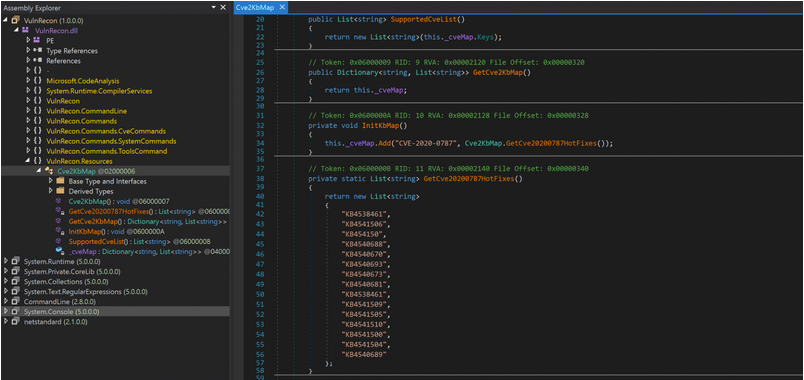This screenshot has height=380, width=804.
Task: Click the Microsoft.CodeAnalysis namespace braces icon
Action: [37, 81]
